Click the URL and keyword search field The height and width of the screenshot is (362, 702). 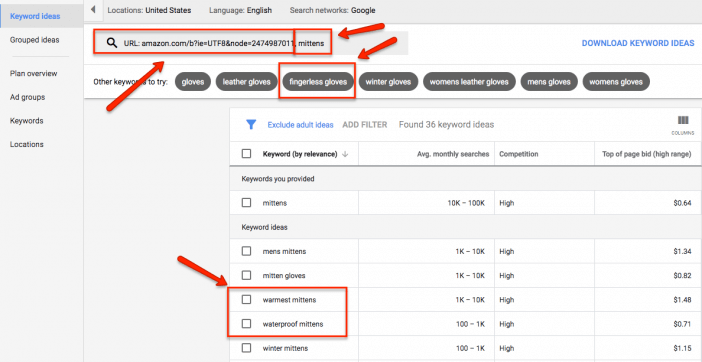(251, 43)
